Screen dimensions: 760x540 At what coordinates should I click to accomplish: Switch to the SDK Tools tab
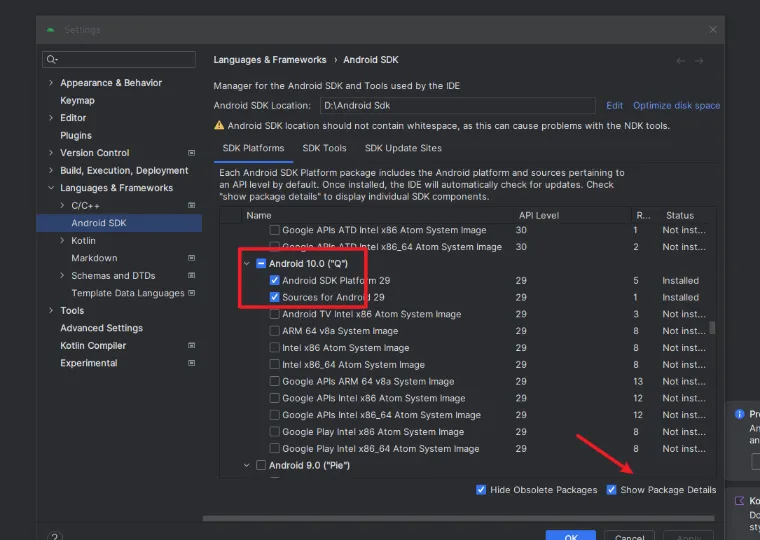click(324, 148)
